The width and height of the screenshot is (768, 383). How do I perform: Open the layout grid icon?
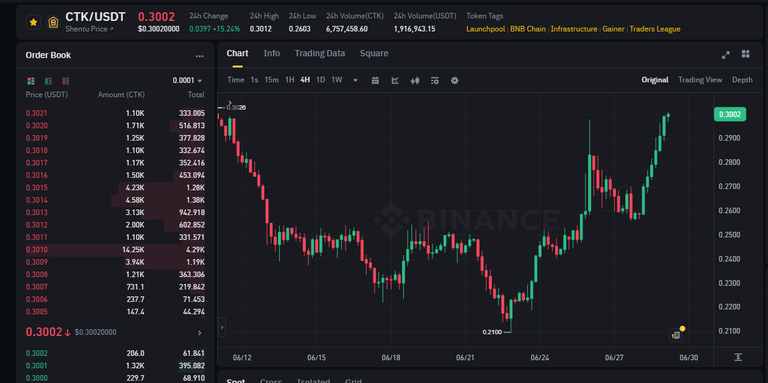click(x=745, y=54)
